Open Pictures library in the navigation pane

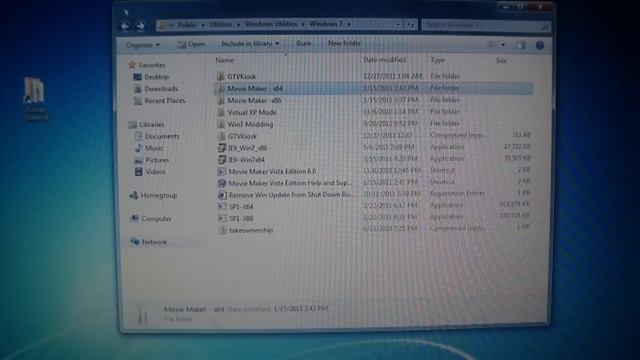(x=152, y=160)
